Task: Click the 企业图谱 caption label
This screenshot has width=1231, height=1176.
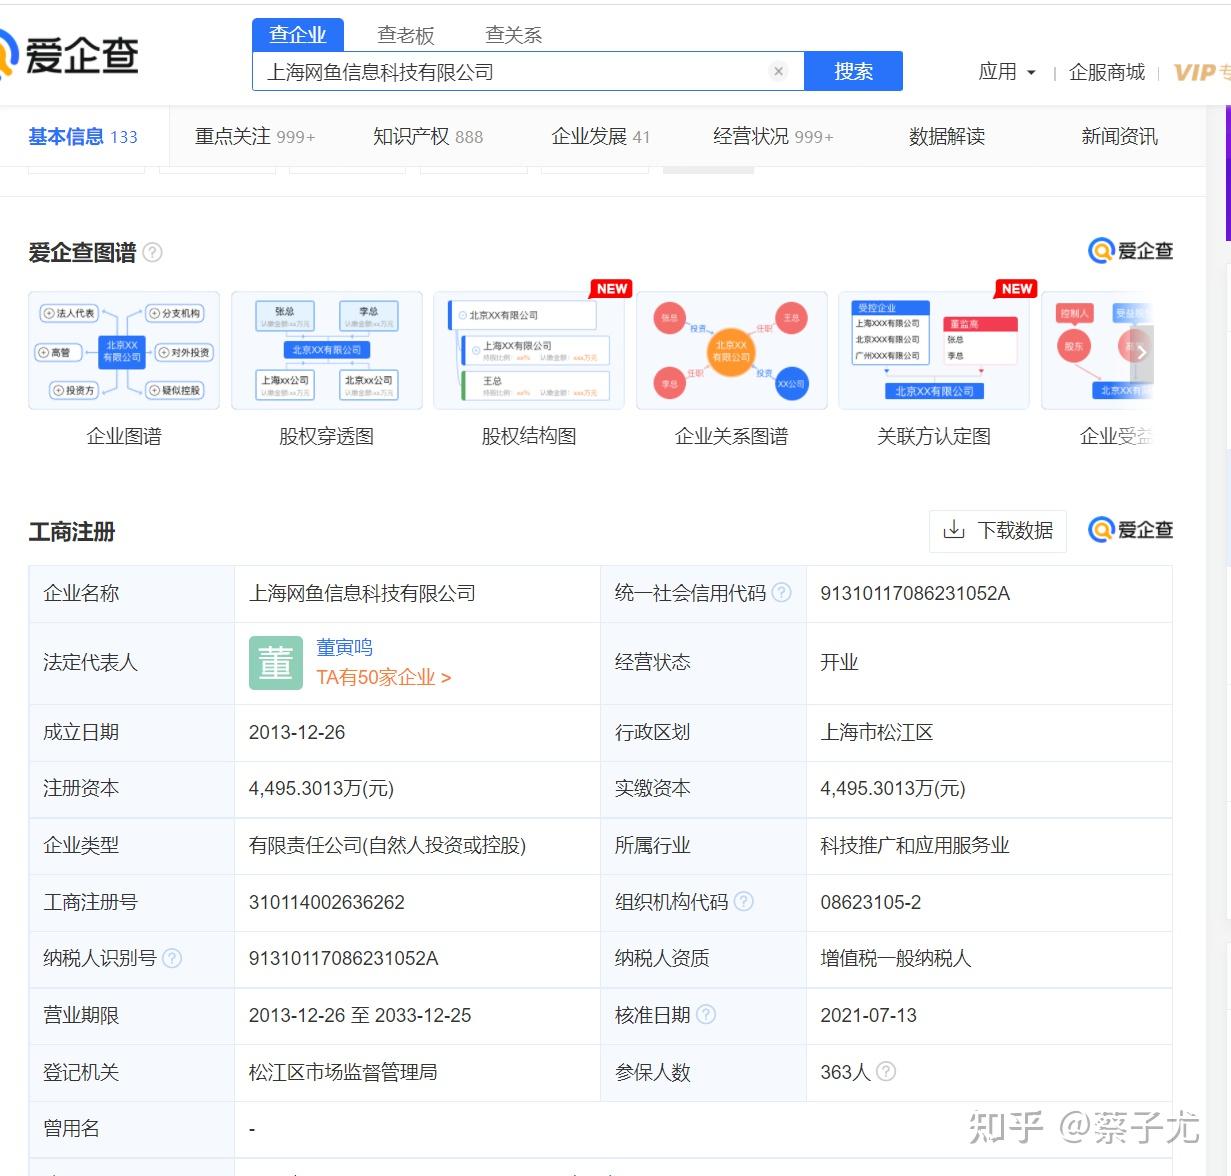Action: 124,436
